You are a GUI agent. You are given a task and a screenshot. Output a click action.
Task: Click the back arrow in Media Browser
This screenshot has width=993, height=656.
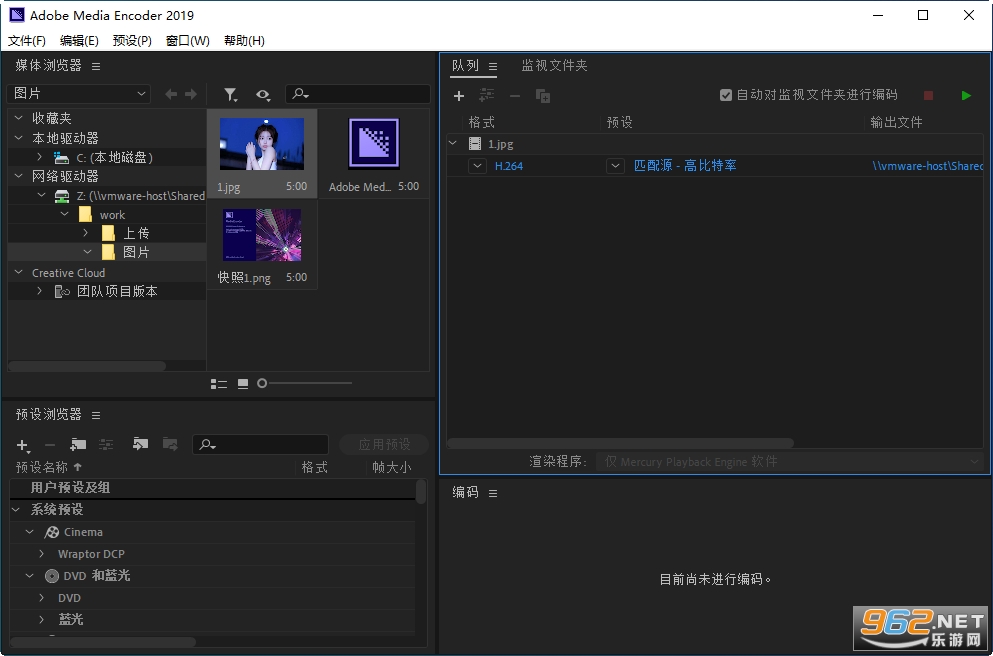tap(170, 94)
